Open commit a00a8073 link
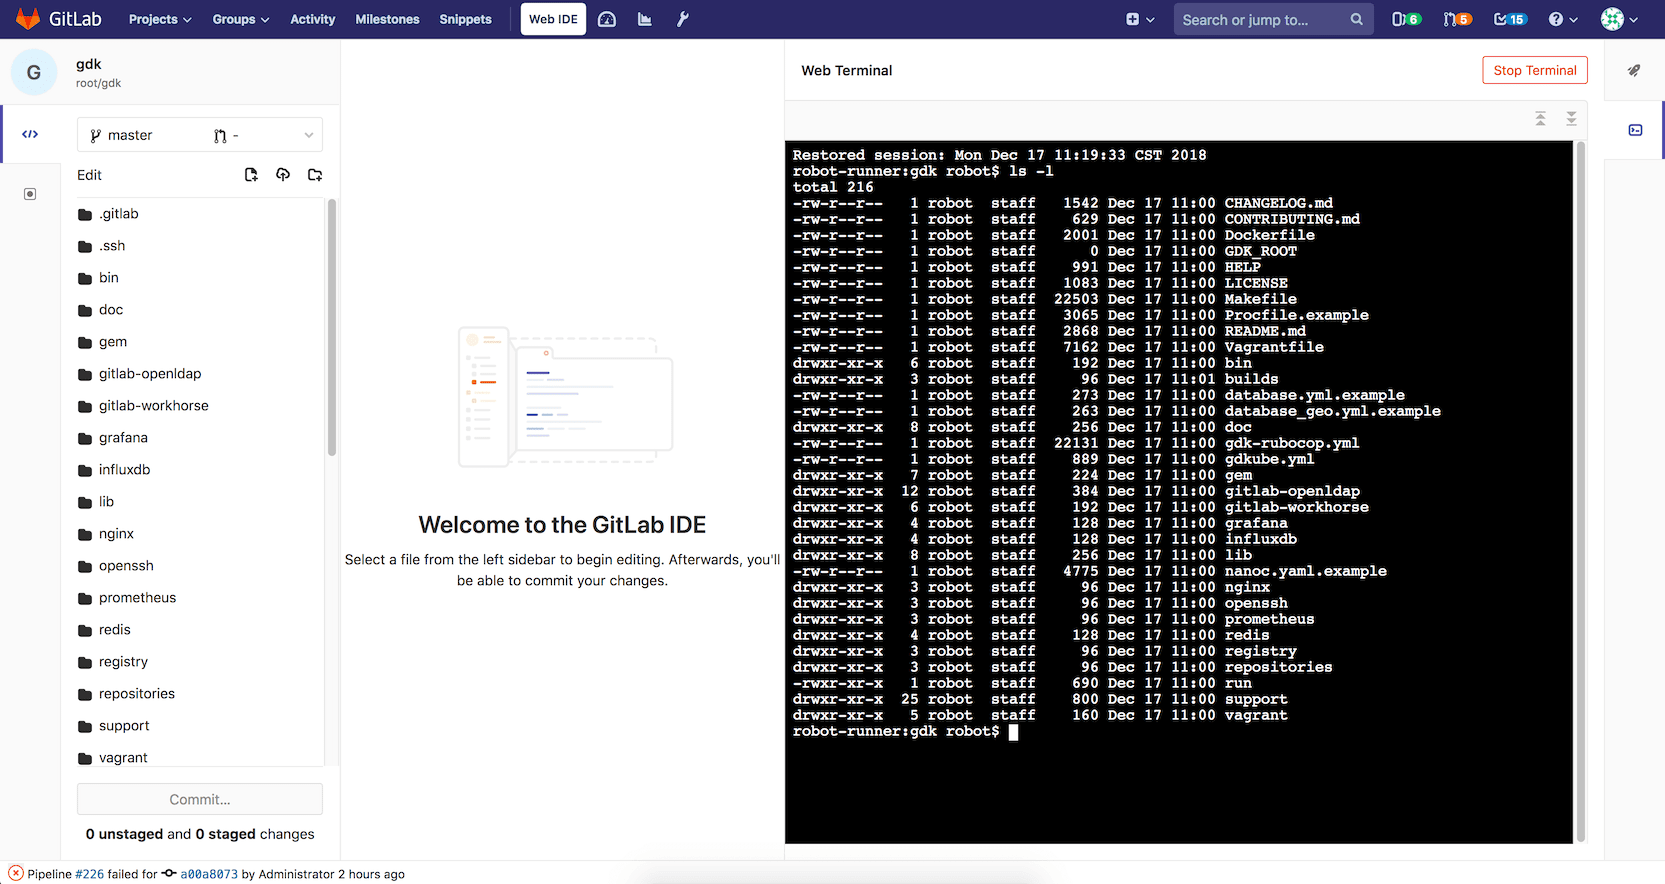Image resolution: width=1665 pixels, height=884 pixels. click(209, 874)
